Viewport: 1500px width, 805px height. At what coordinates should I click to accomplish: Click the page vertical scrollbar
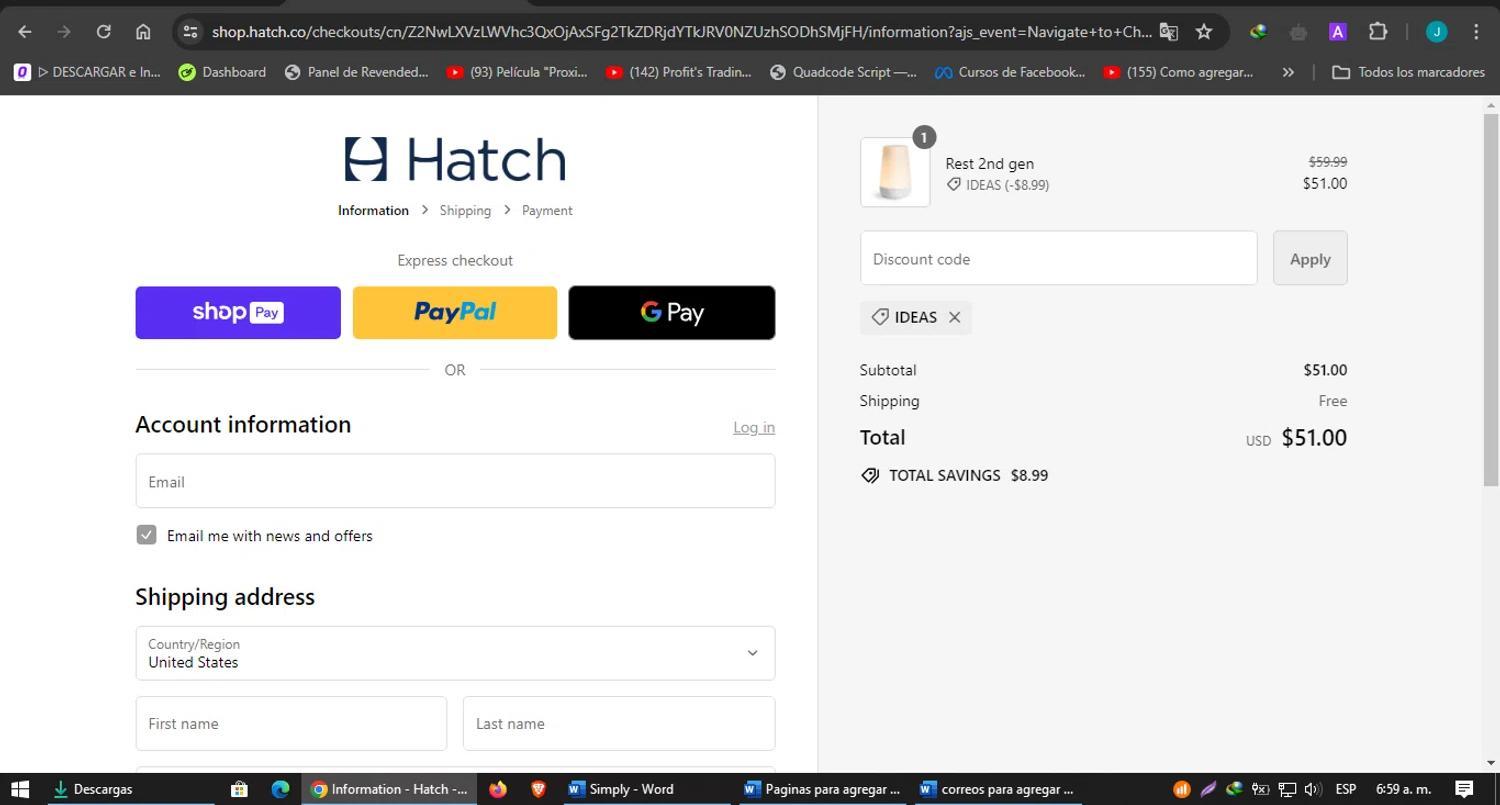tap(1492, 300)
